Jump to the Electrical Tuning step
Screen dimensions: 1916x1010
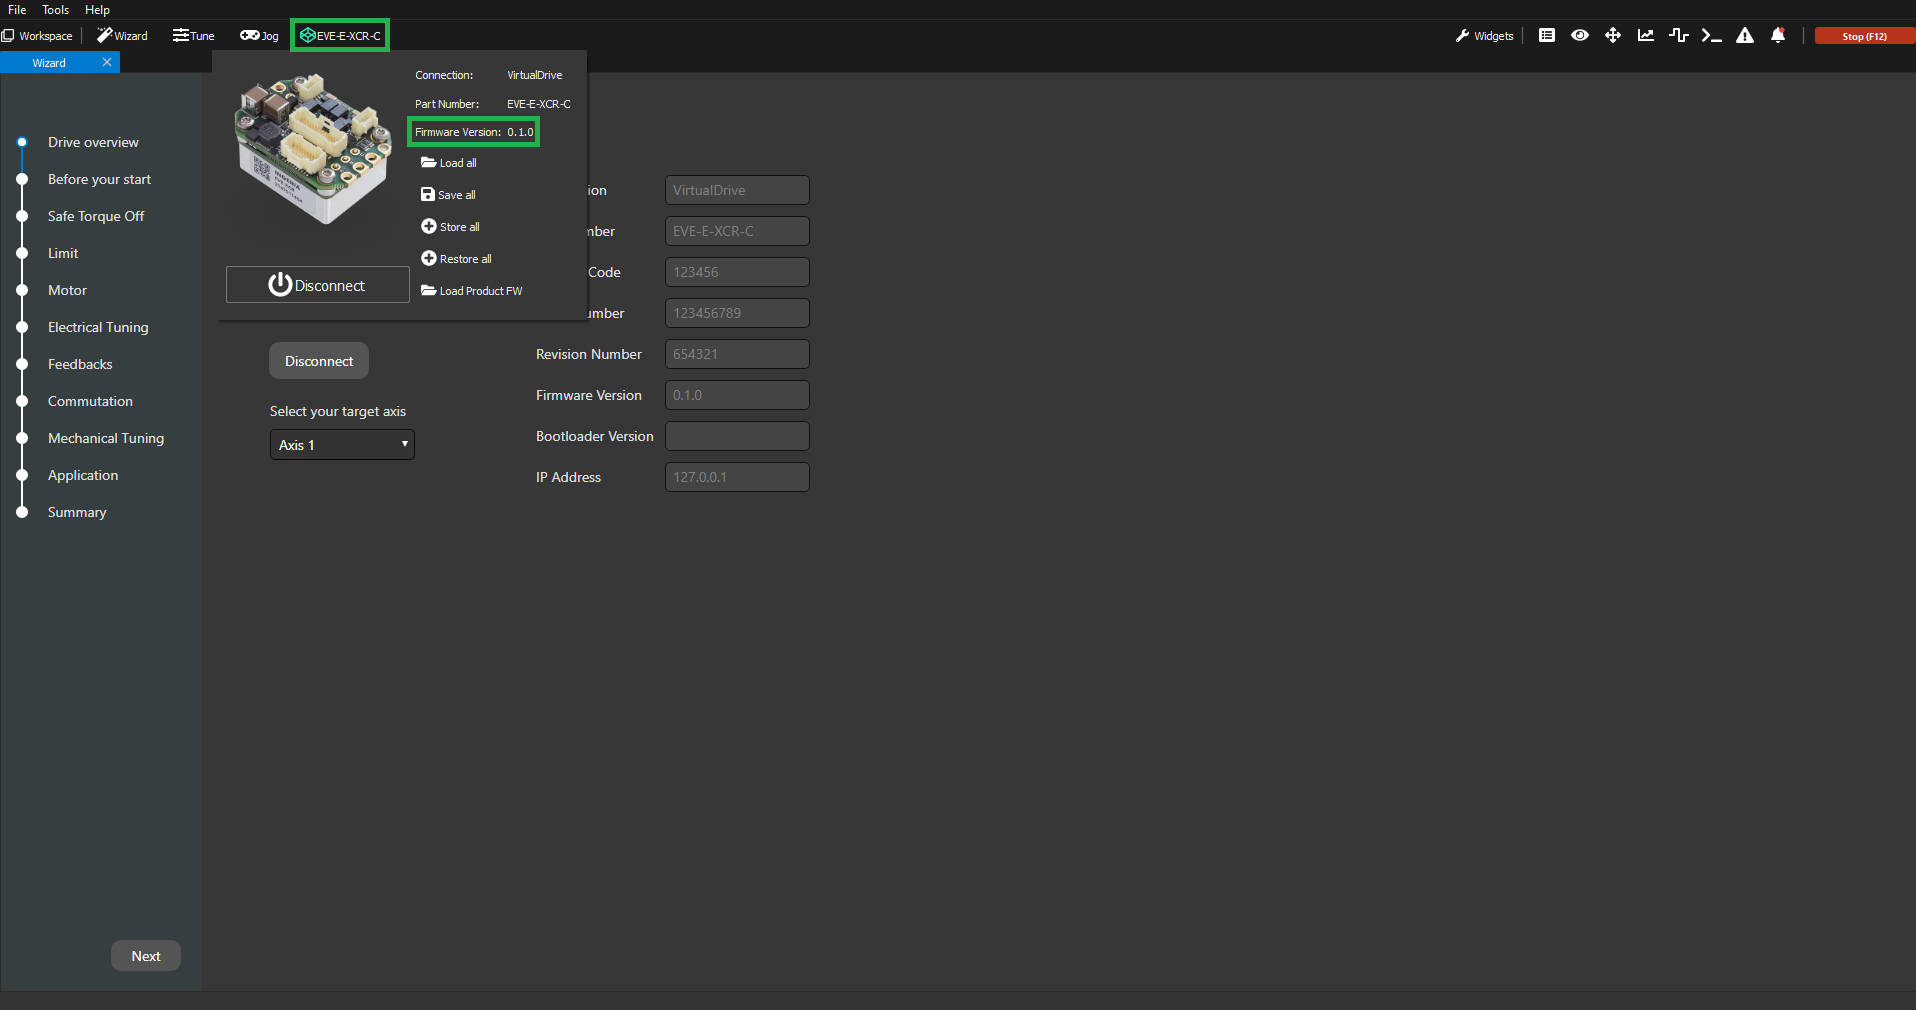(98, 327)
